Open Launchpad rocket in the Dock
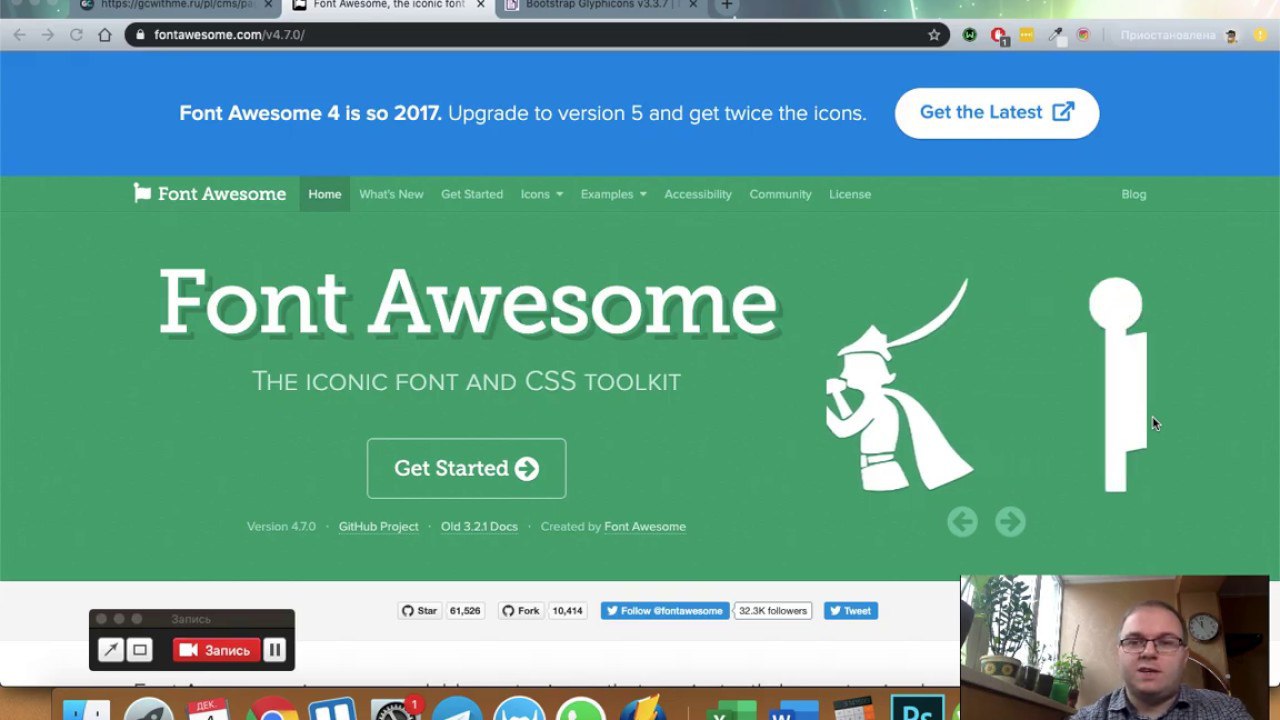 (149, 708)
